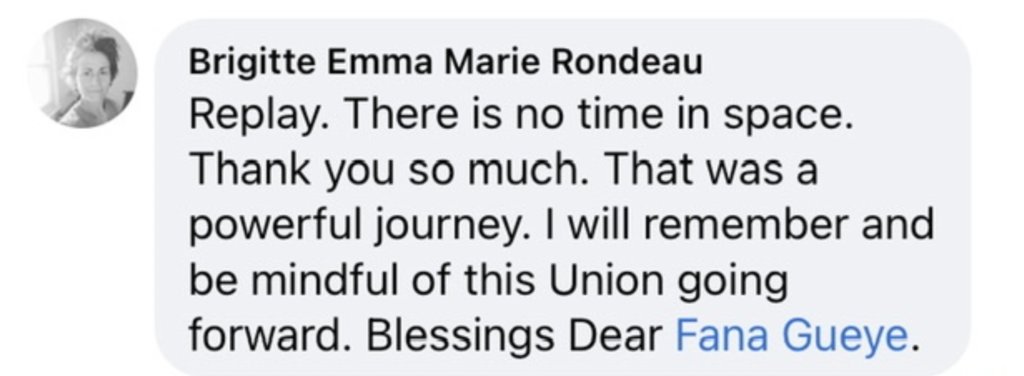Open the Fana Gueye mention link

pos(792,336)
